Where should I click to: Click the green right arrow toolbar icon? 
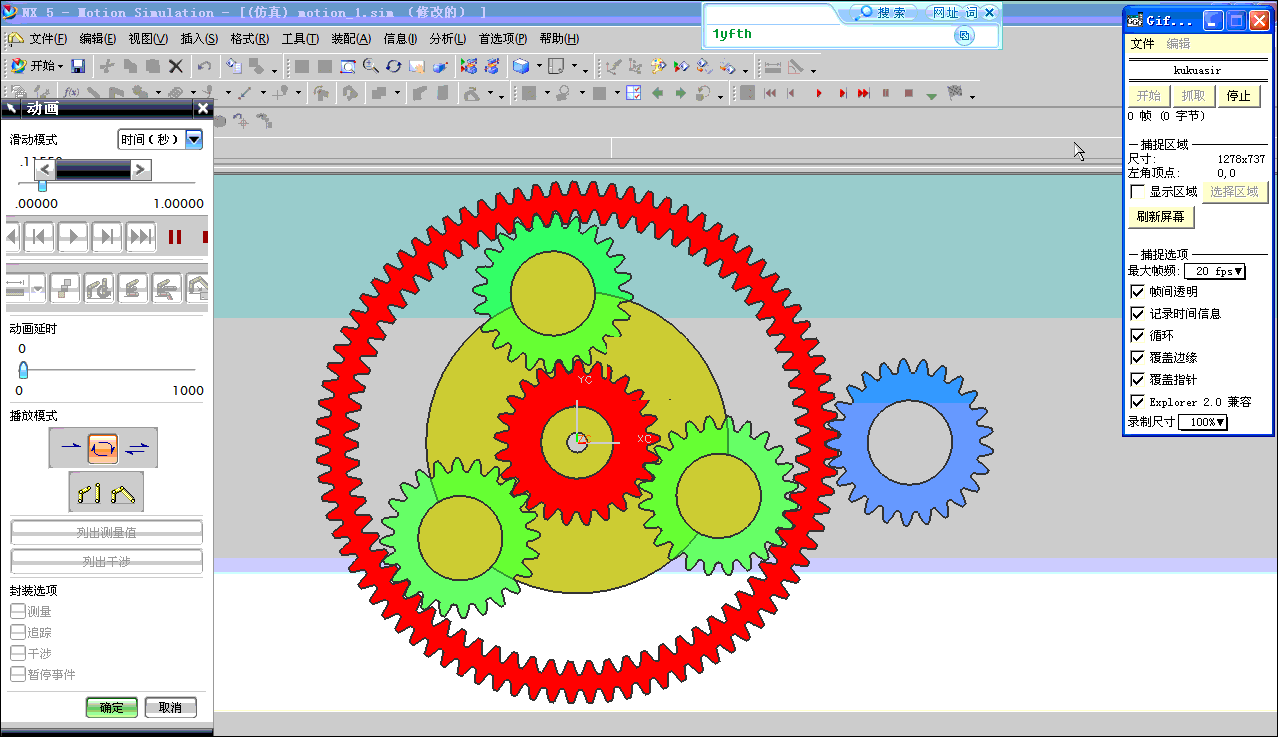[680, 93]
